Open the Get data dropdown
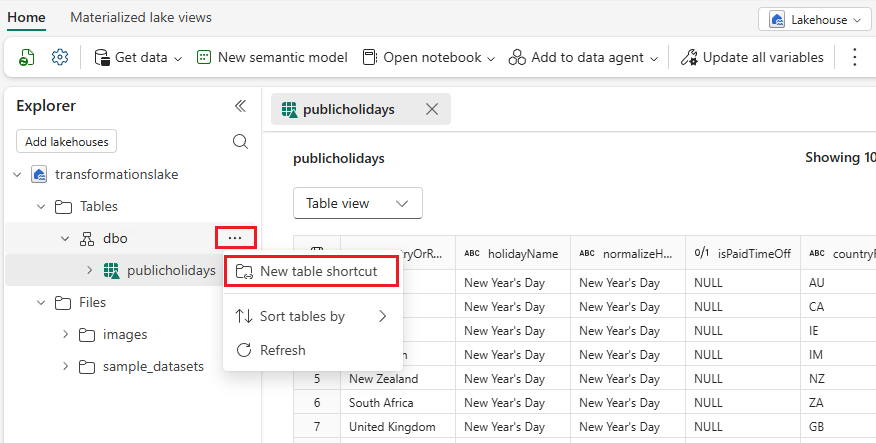Image resolution: width=876 pixels, height=443 pixels. [138, 58]
